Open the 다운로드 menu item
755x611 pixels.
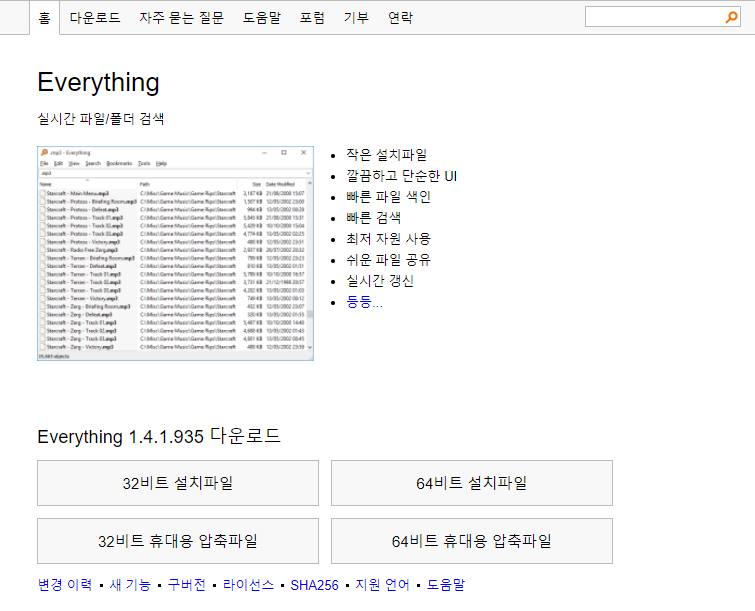95,18
